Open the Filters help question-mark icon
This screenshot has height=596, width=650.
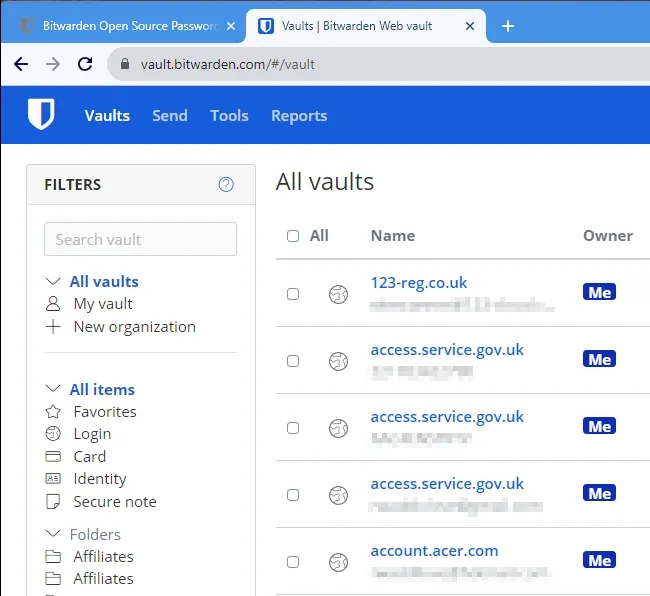coord(226,184)
